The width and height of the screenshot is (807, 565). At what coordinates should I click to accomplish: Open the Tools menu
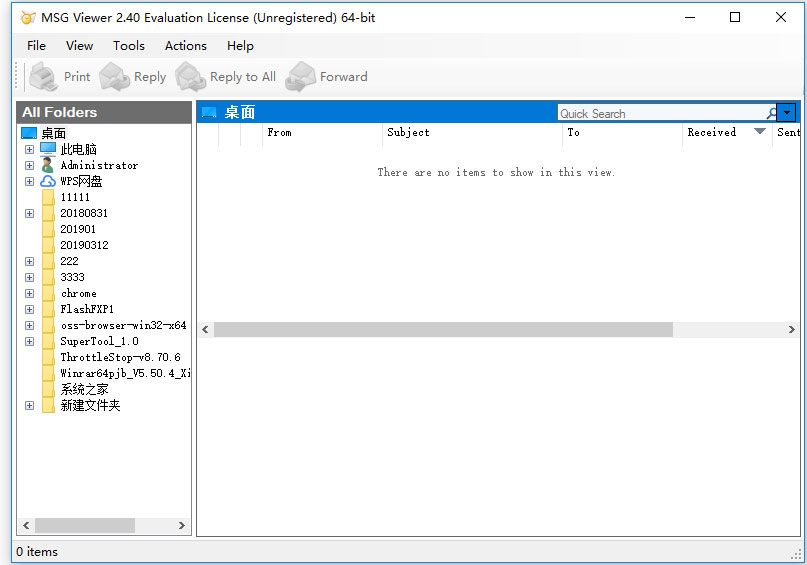tap(128, 46)
